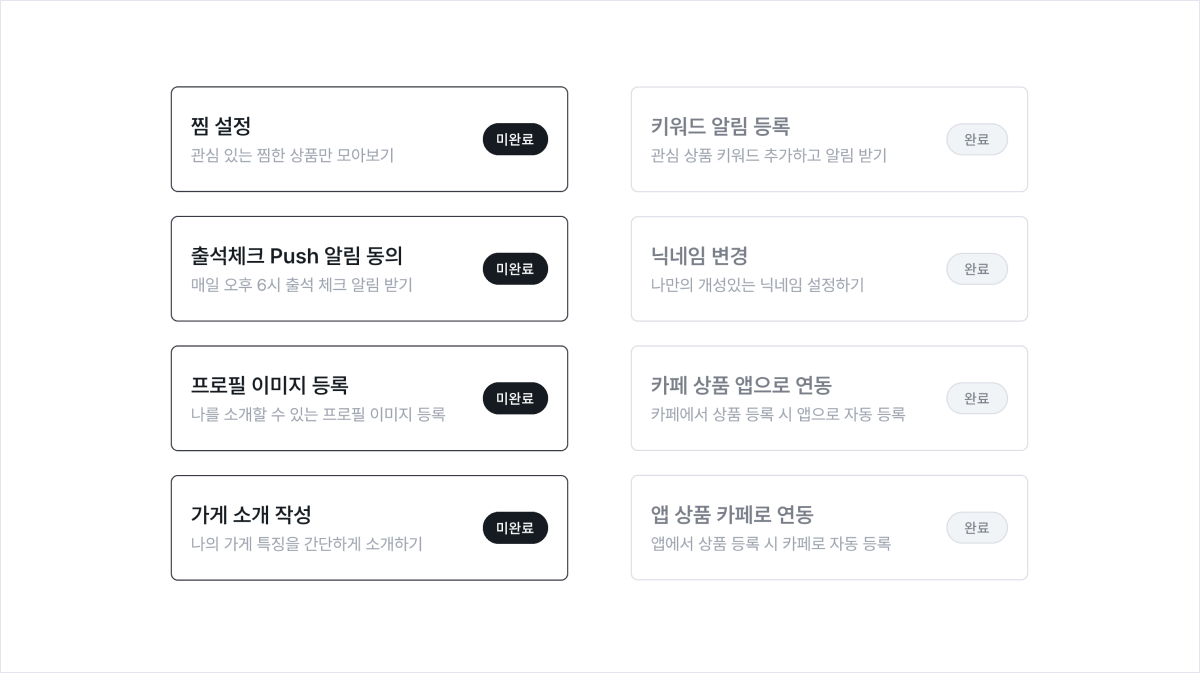Click the 완료 badge on 앱 상품 카페로 연동
Image resolution: width=1200 pixels, height=673 pixels.
(977, 528)
